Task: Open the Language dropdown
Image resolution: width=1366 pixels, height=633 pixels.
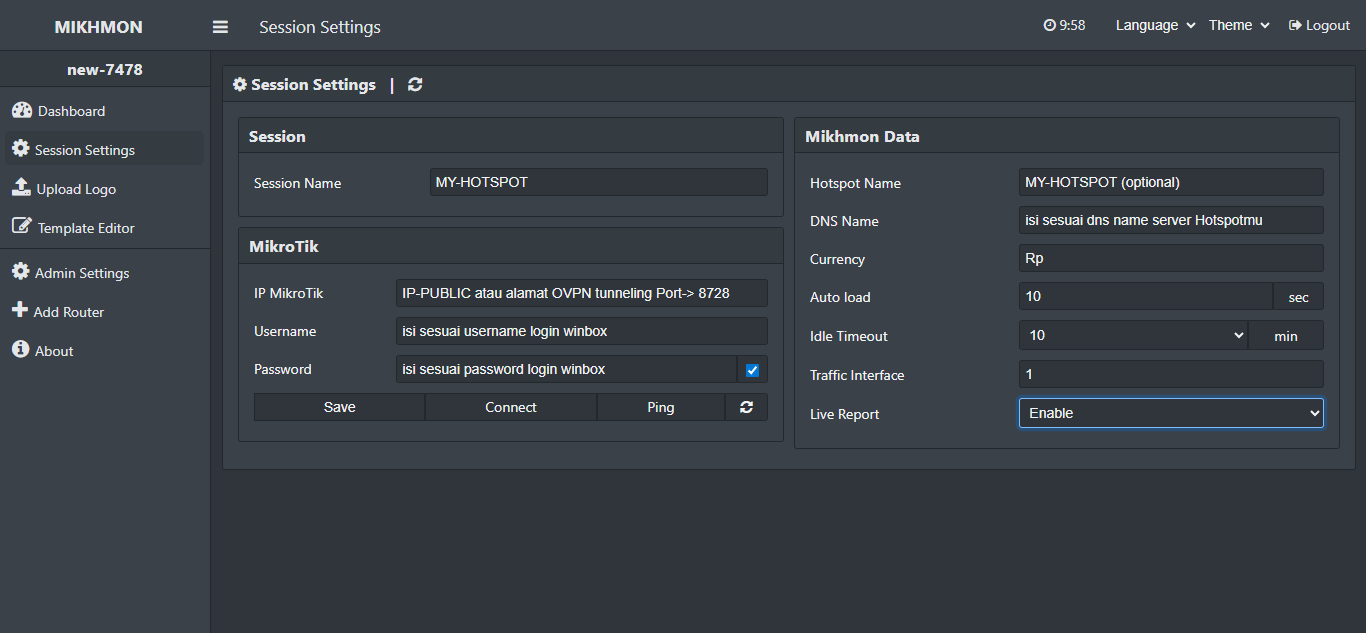Action: pos(1155,26)
